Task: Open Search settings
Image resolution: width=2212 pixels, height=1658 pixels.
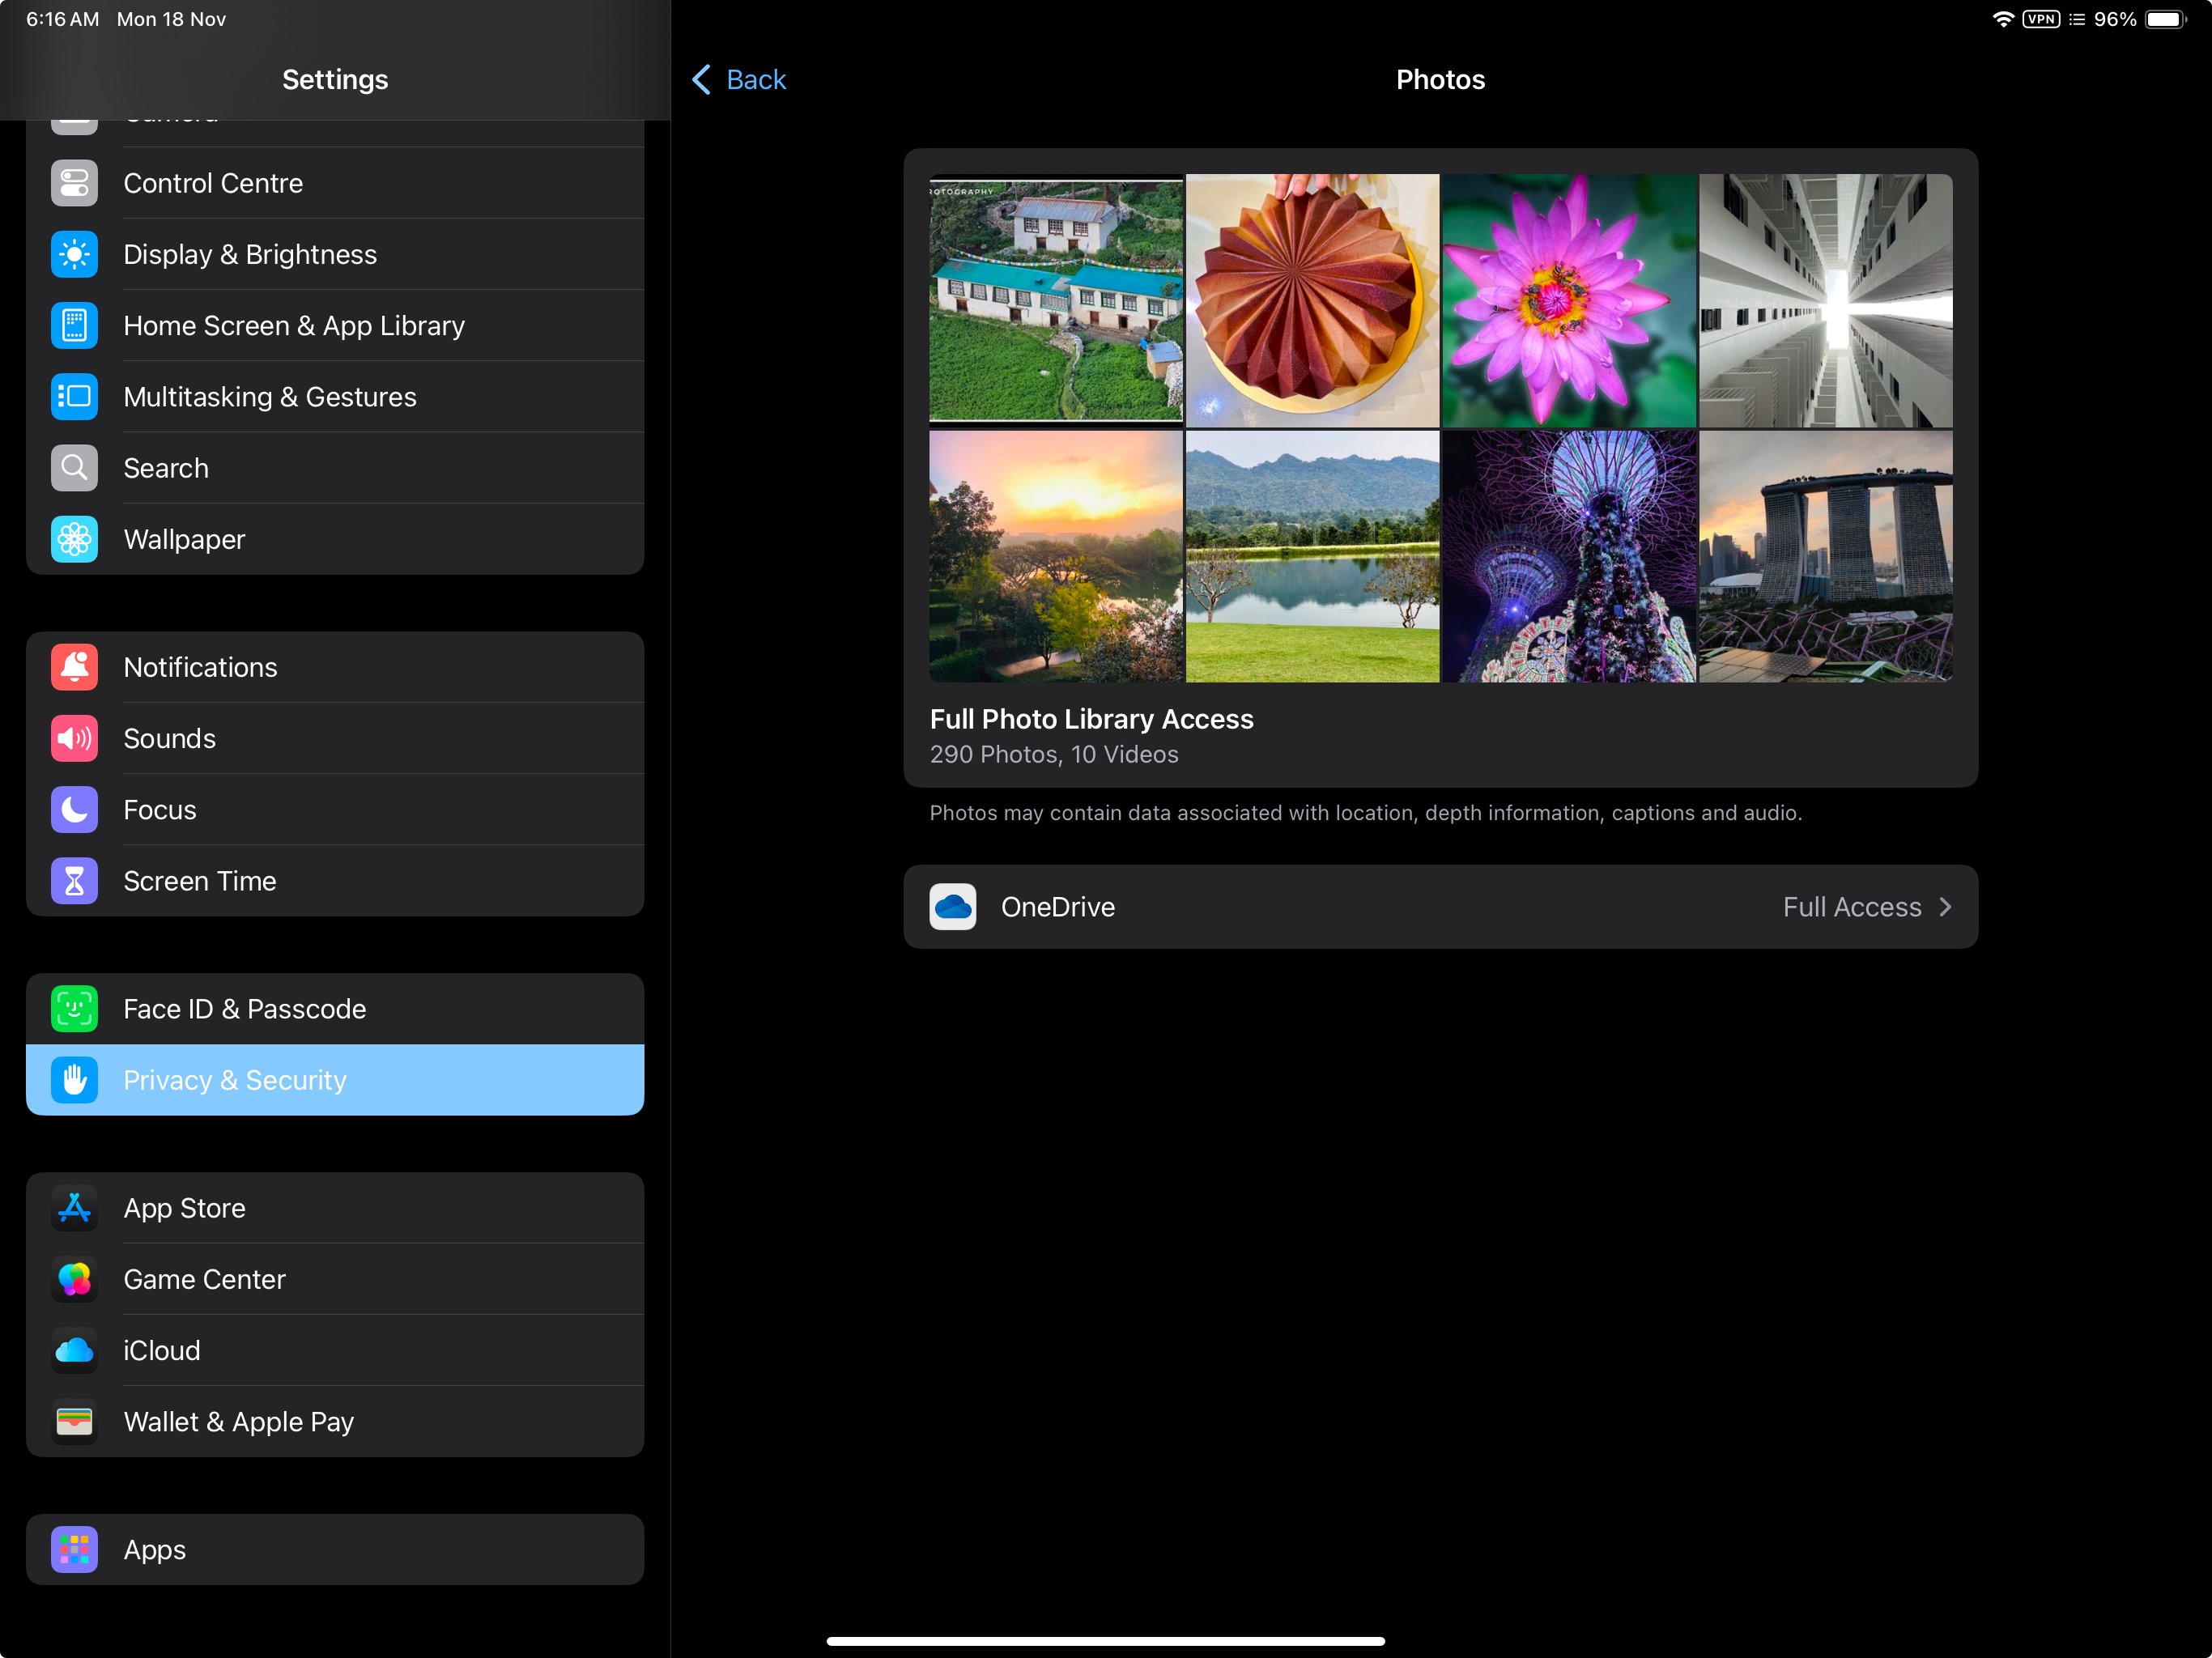Action: click(x=335, y=468)
